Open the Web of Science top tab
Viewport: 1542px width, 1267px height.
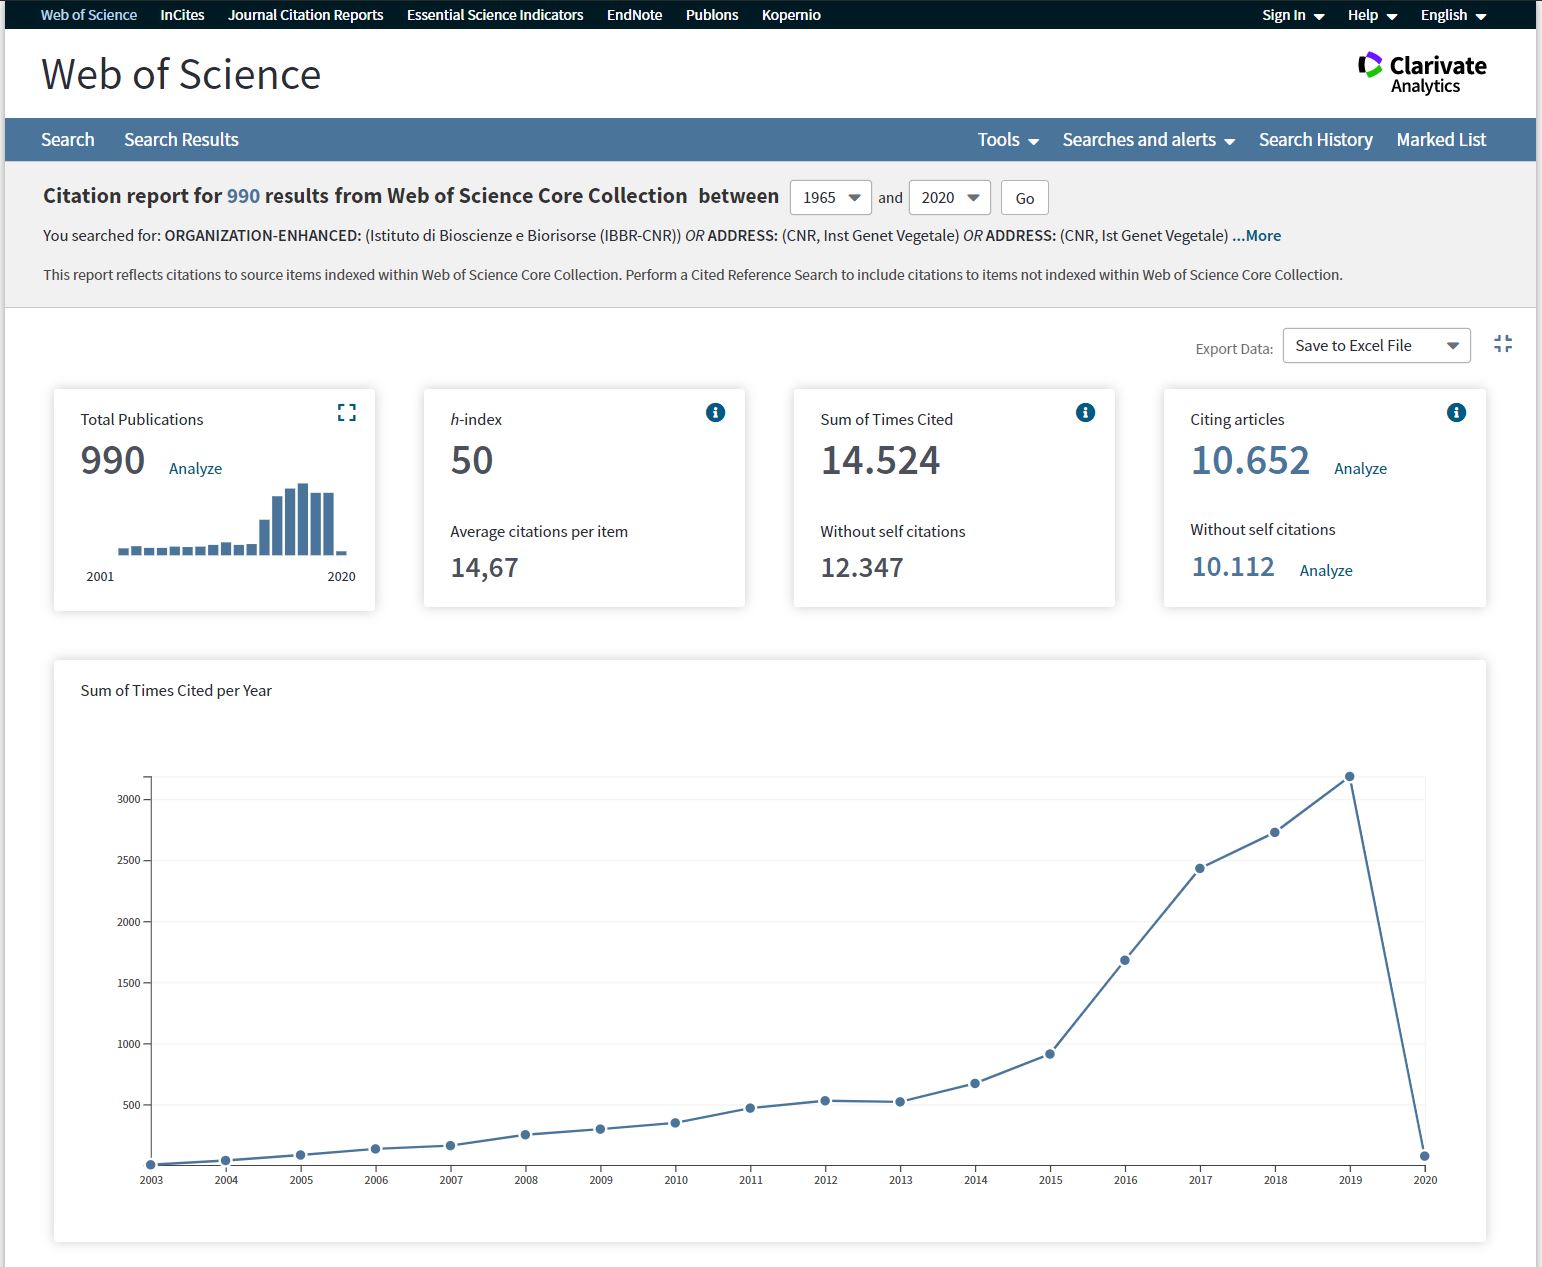[89, 15]
